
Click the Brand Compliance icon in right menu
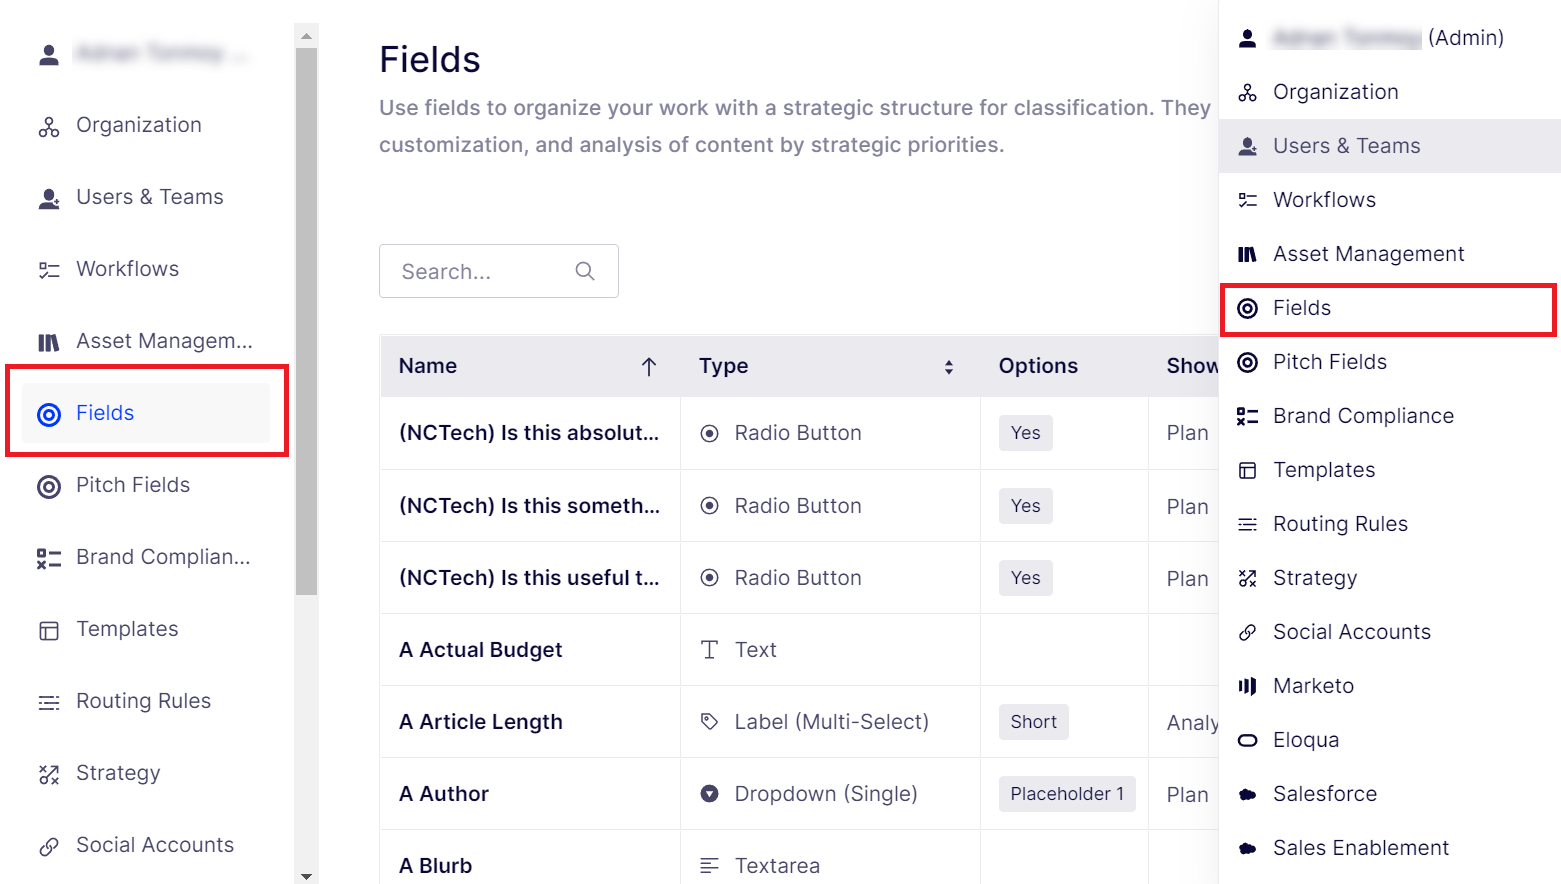coord(1247,416)
